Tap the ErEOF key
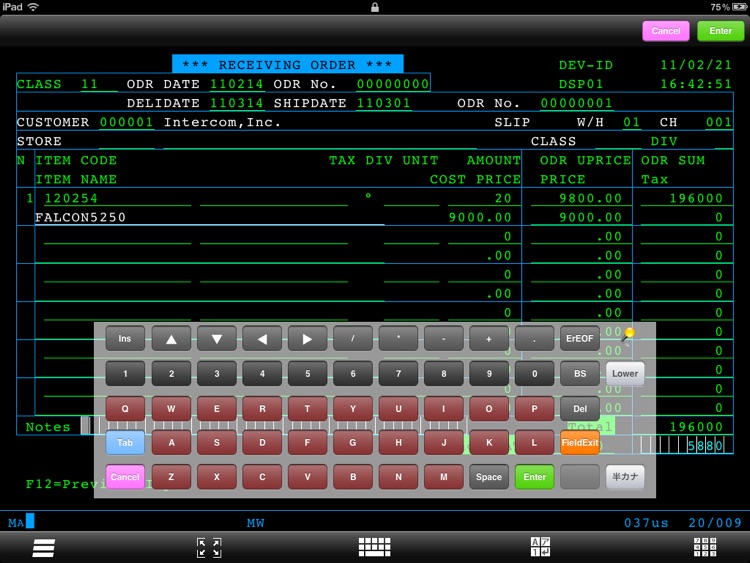 (x=580, y=339)
